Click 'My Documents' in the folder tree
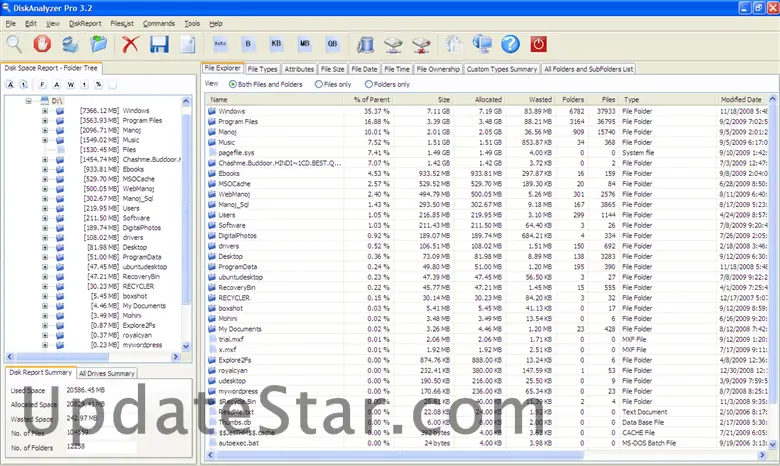Image resolution: width=780 pixels, height=466 pixels. [x=144, y=306]
